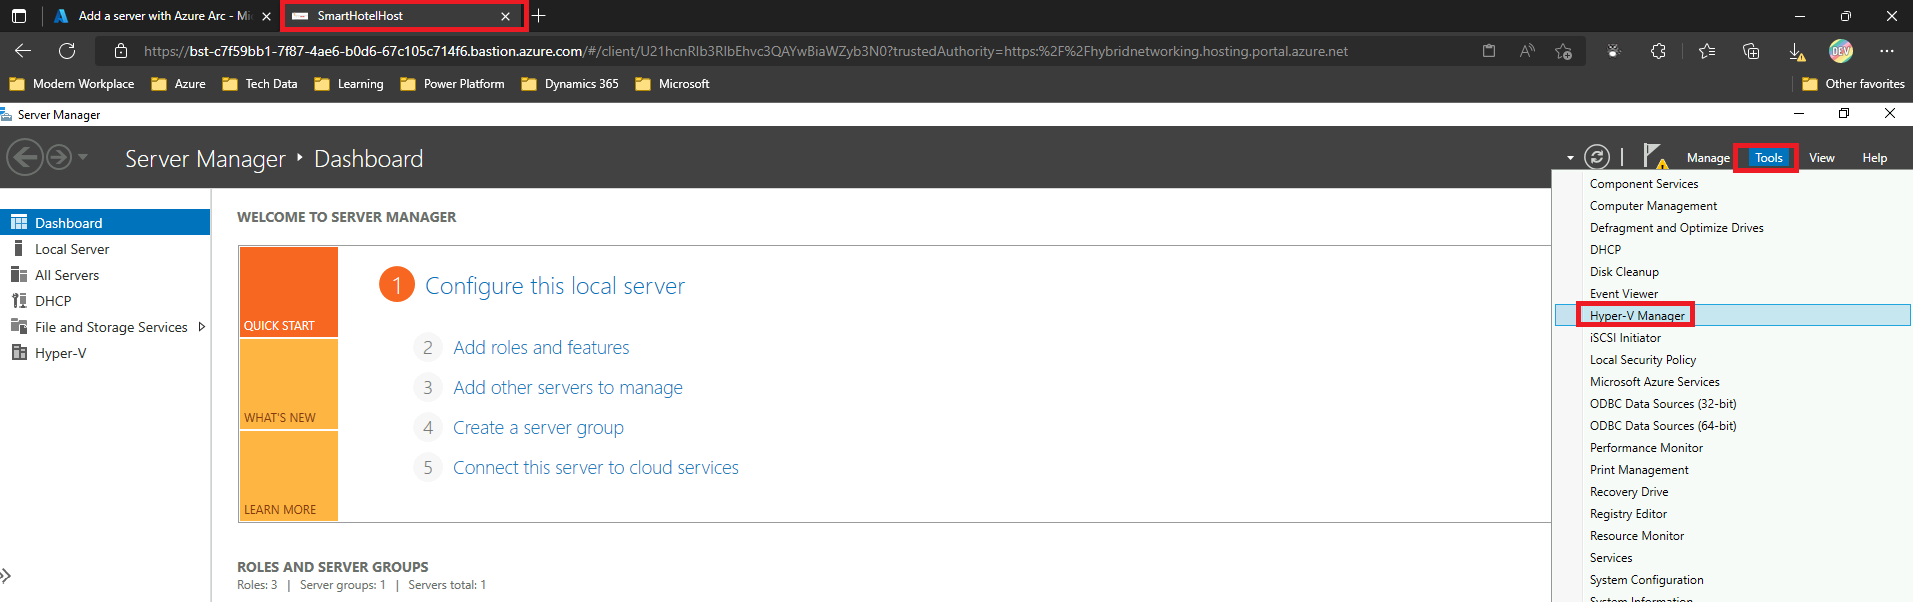Click the browser back arrow
The height and width of the screenshot is (602, 1913).
23,51
